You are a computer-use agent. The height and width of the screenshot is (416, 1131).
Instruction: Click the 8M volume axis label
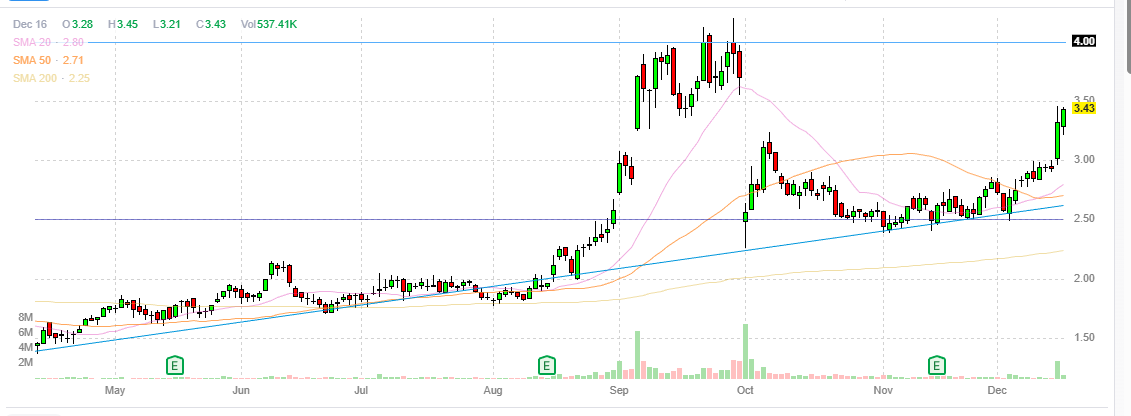26,317
